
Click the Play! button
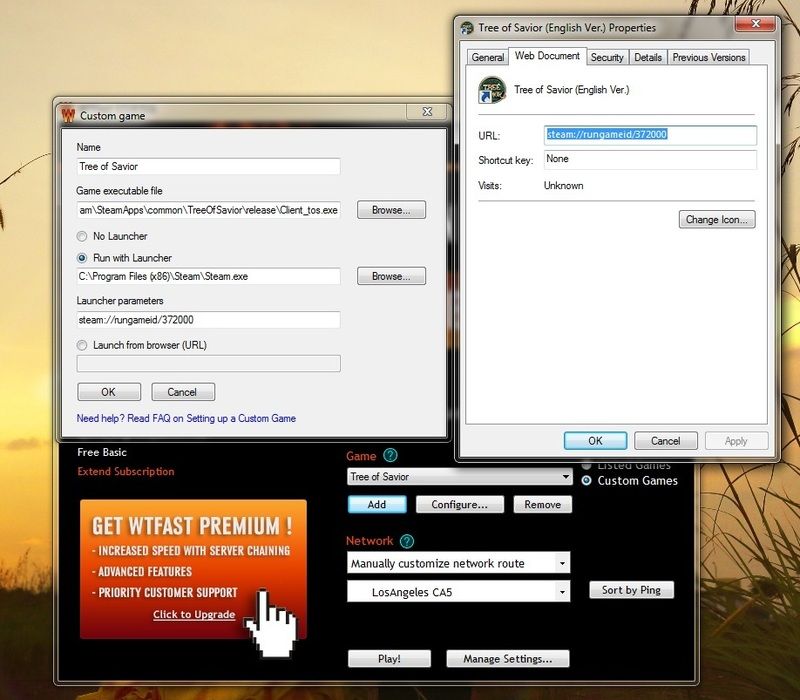click(389, 658)
